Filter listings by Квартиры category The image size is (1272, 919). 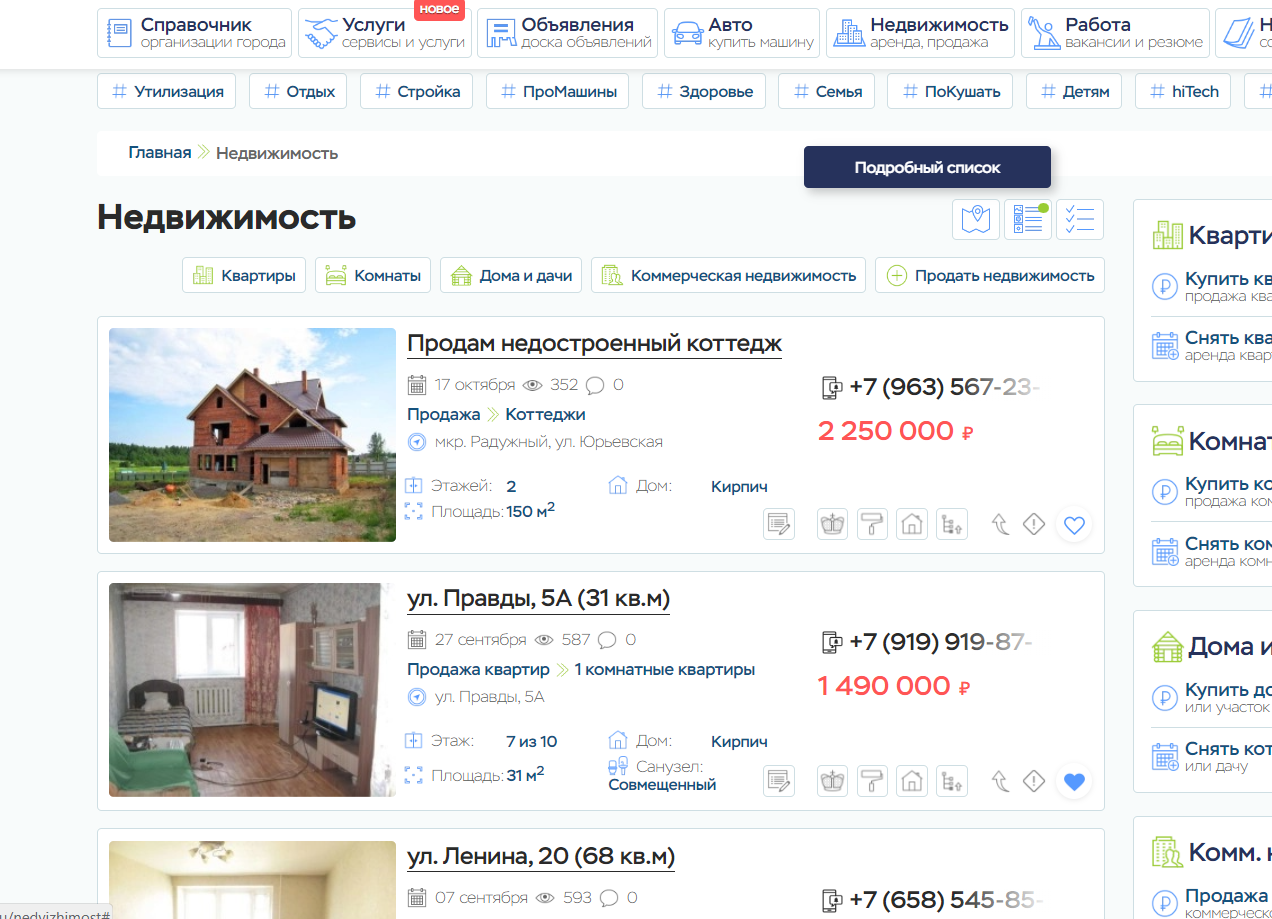(x=244, y=275)
